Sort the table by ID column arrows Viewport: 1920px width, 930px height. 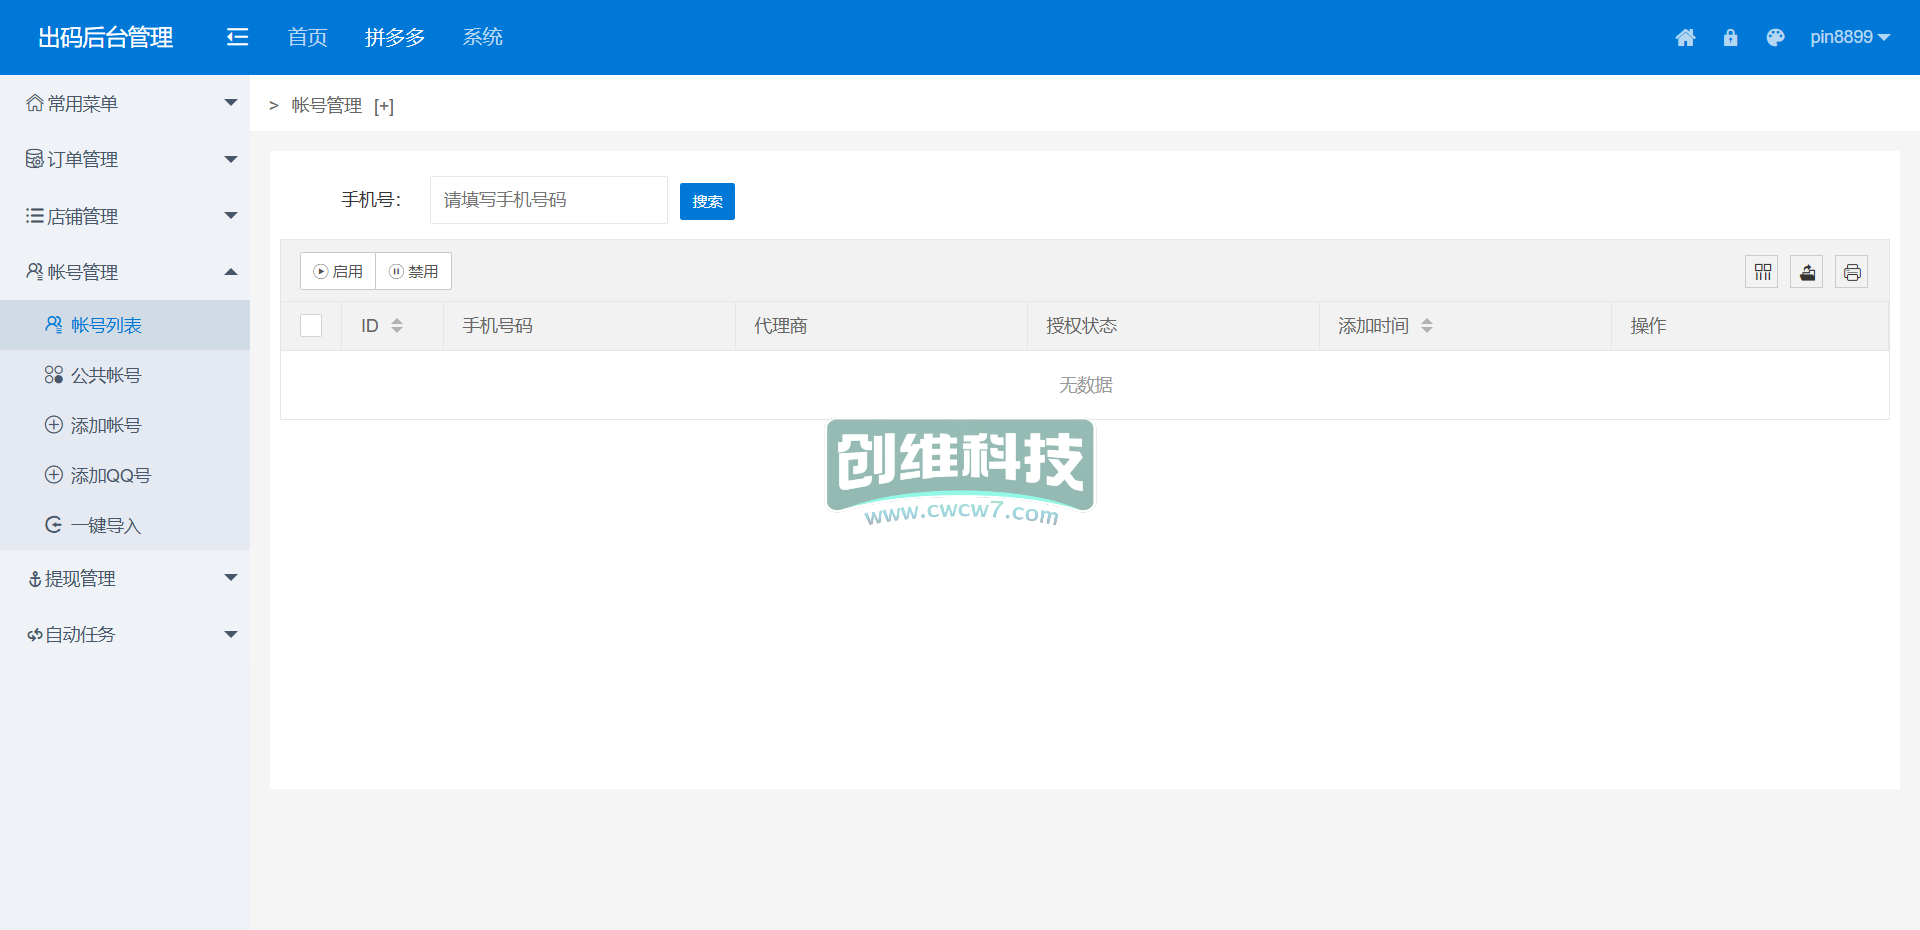[x=397, y=326]
